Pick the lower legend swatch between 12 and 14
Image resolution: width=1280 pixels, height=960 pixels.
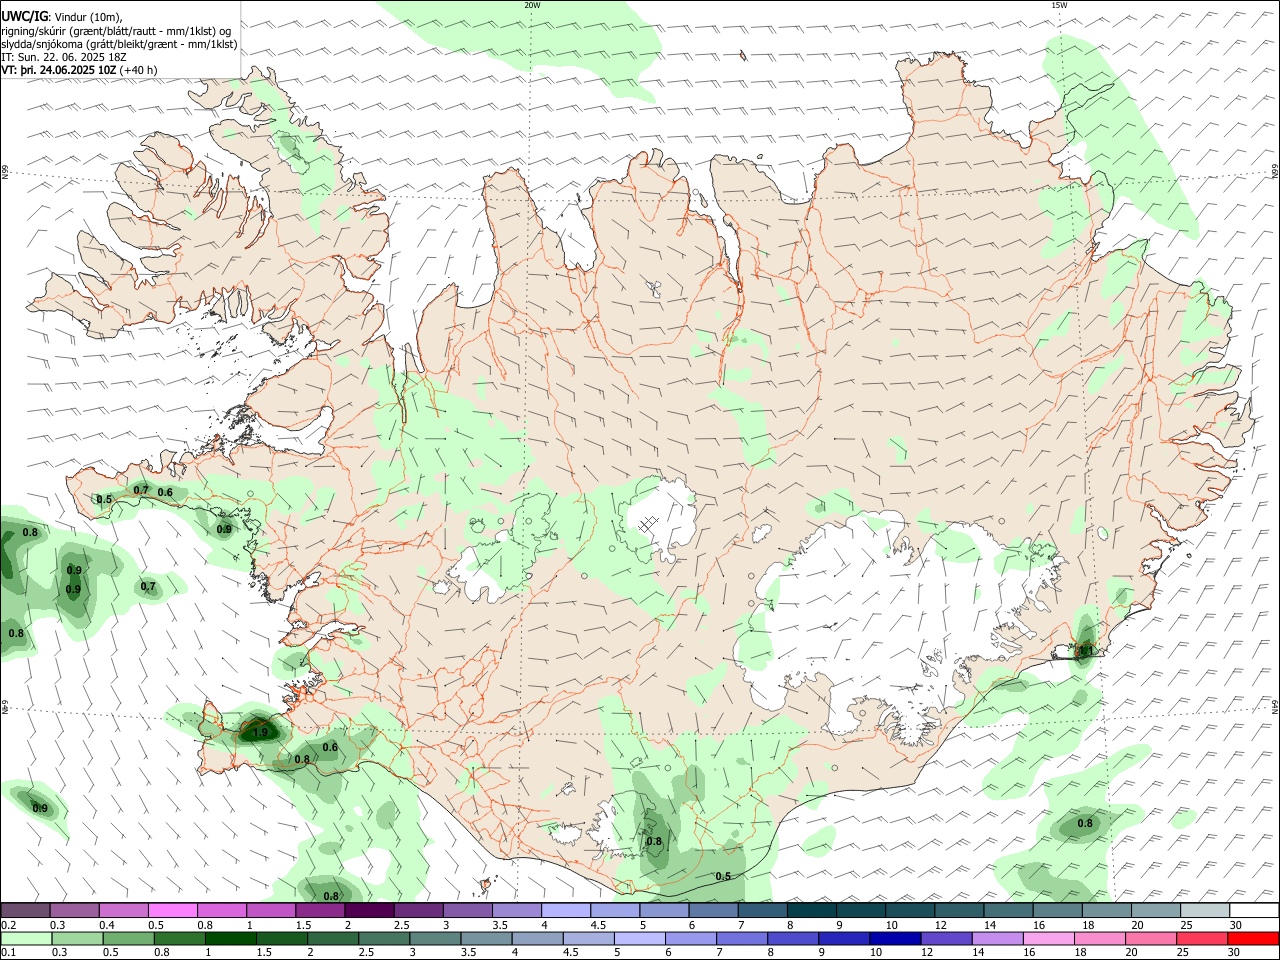947,939
